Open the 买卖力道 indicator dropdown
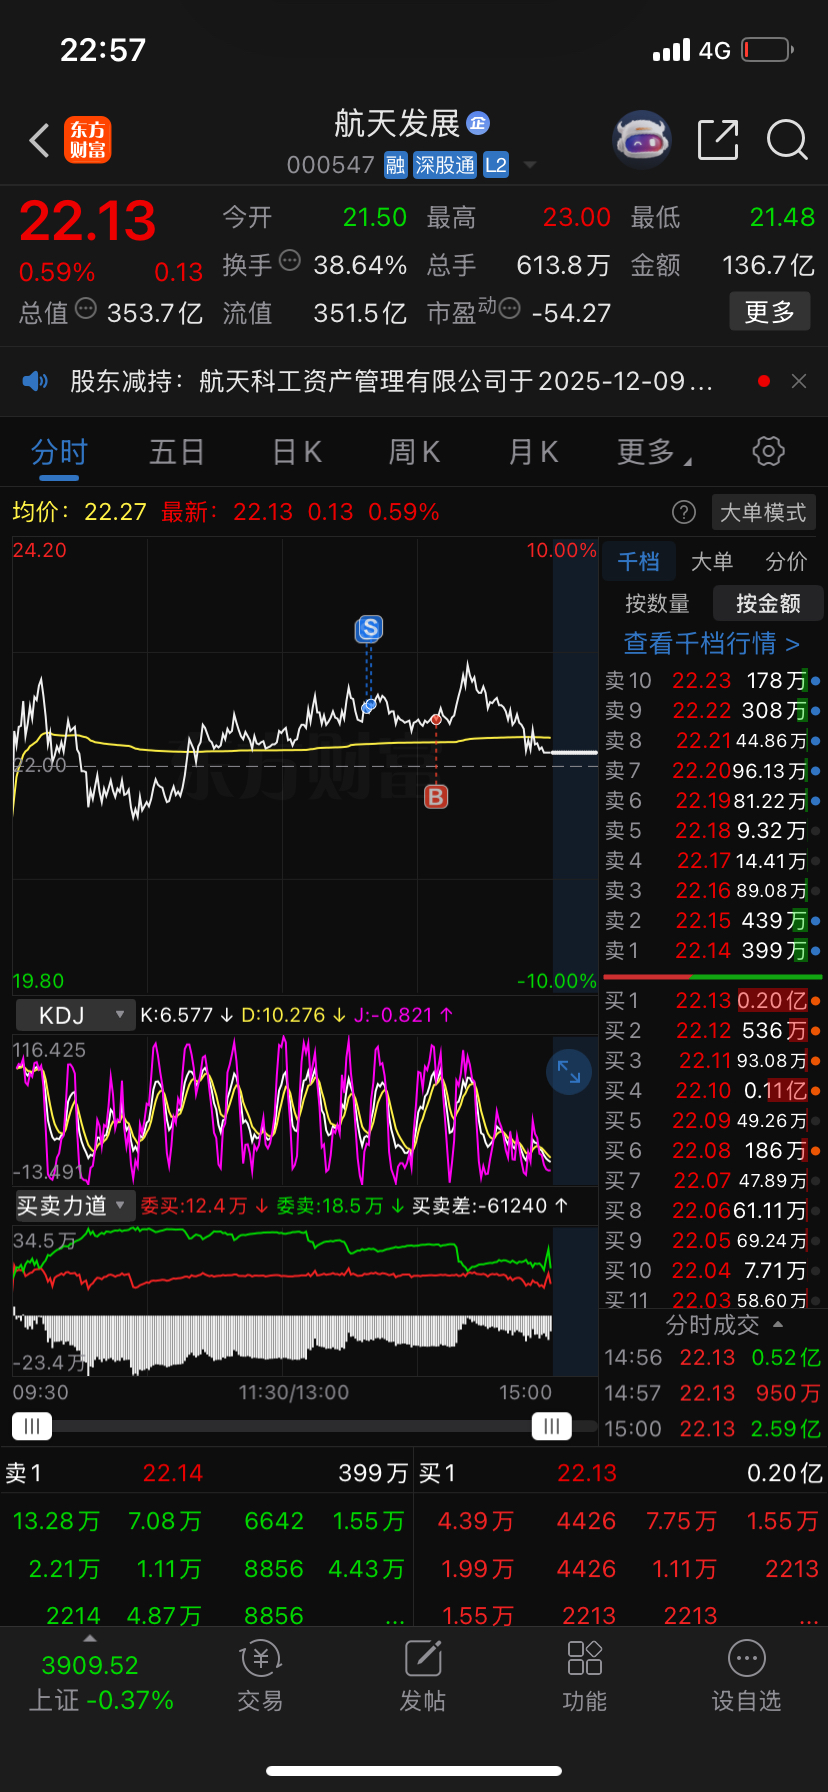Image resolution: width=828 pixels, height=1792 pixels. [74, 1206]
